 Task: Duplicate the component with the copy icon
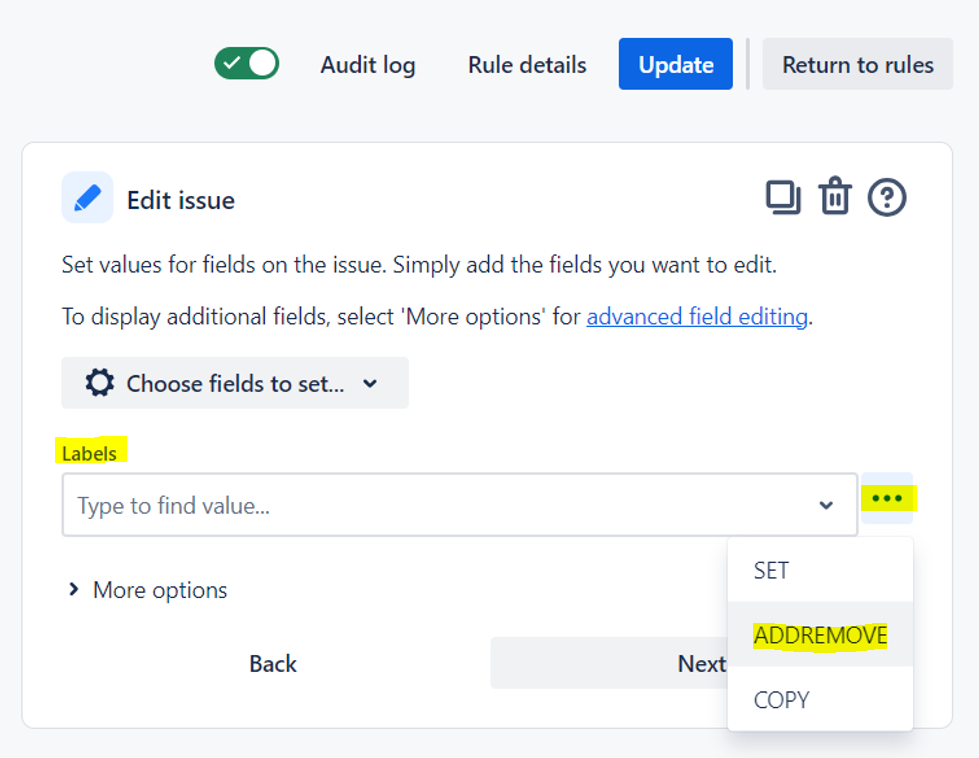pyautogui.click(x=783, y=197)
